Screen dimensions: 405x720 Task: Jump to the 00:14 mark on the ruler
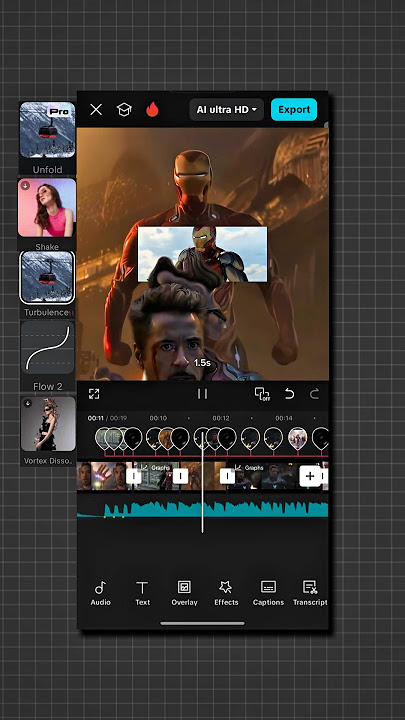284,418
